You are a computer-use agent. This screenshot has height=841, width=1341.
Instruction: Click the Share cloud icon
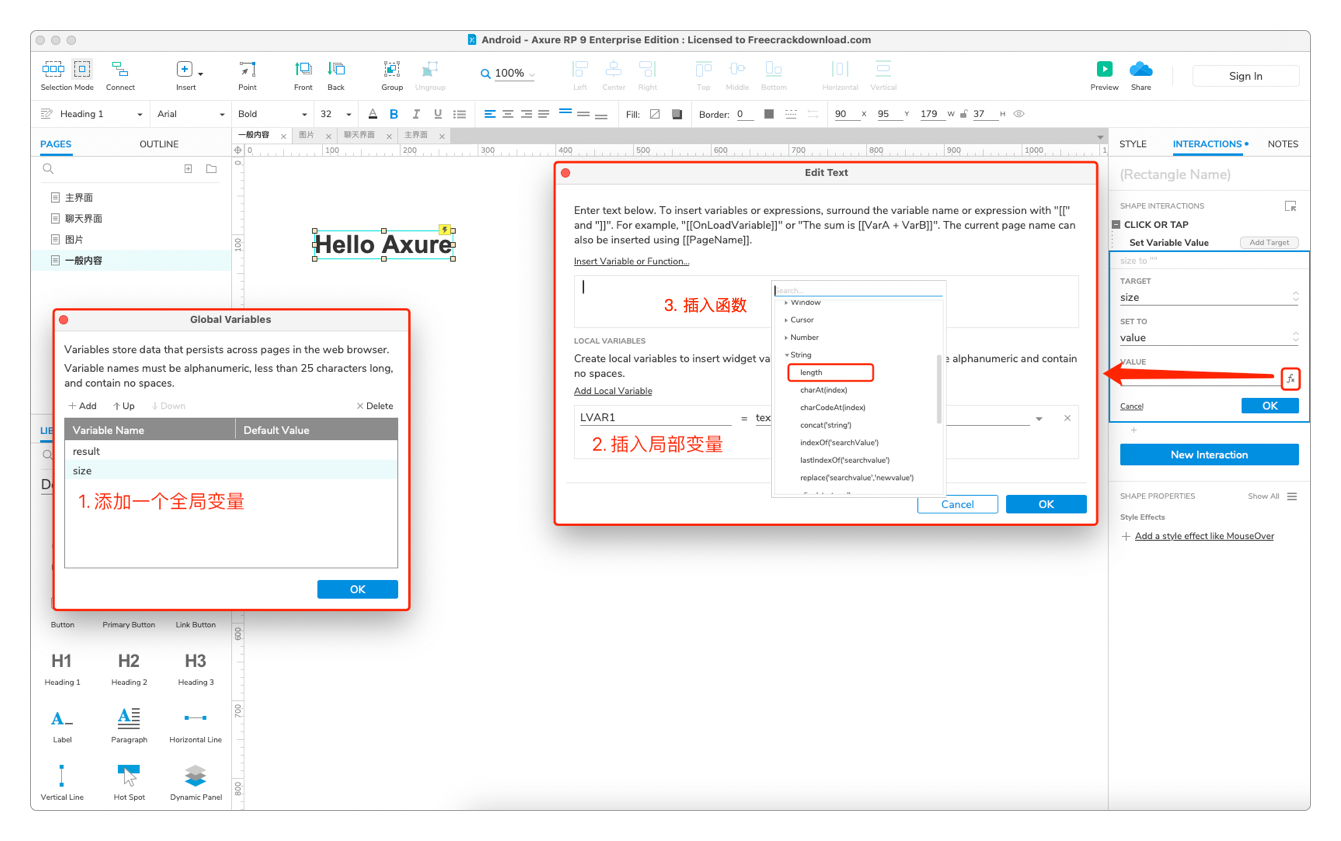pos(1141,69)
